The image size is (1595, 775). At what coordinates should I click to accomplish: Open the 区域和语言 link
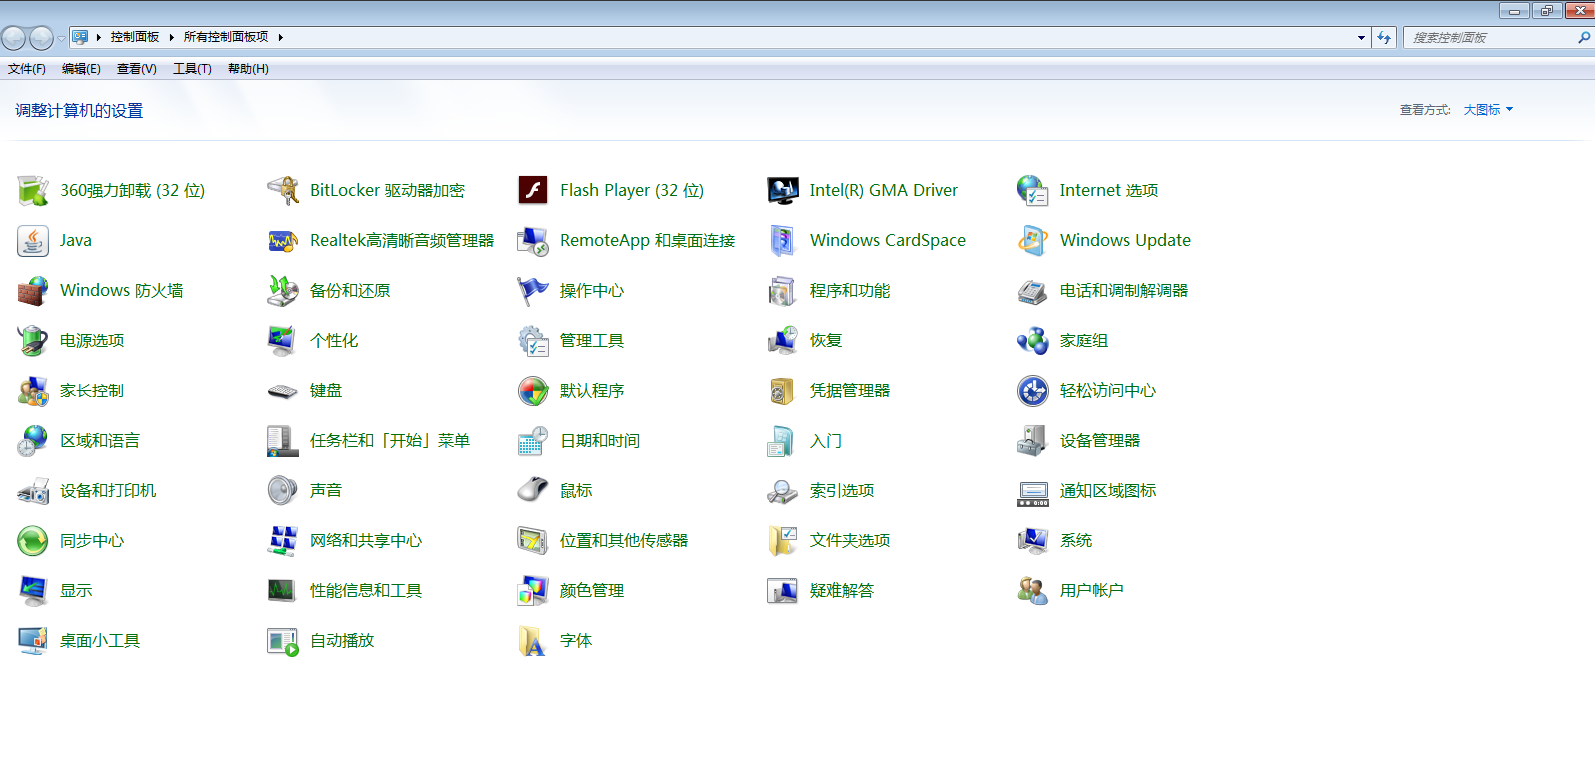[x=100, y=440]
